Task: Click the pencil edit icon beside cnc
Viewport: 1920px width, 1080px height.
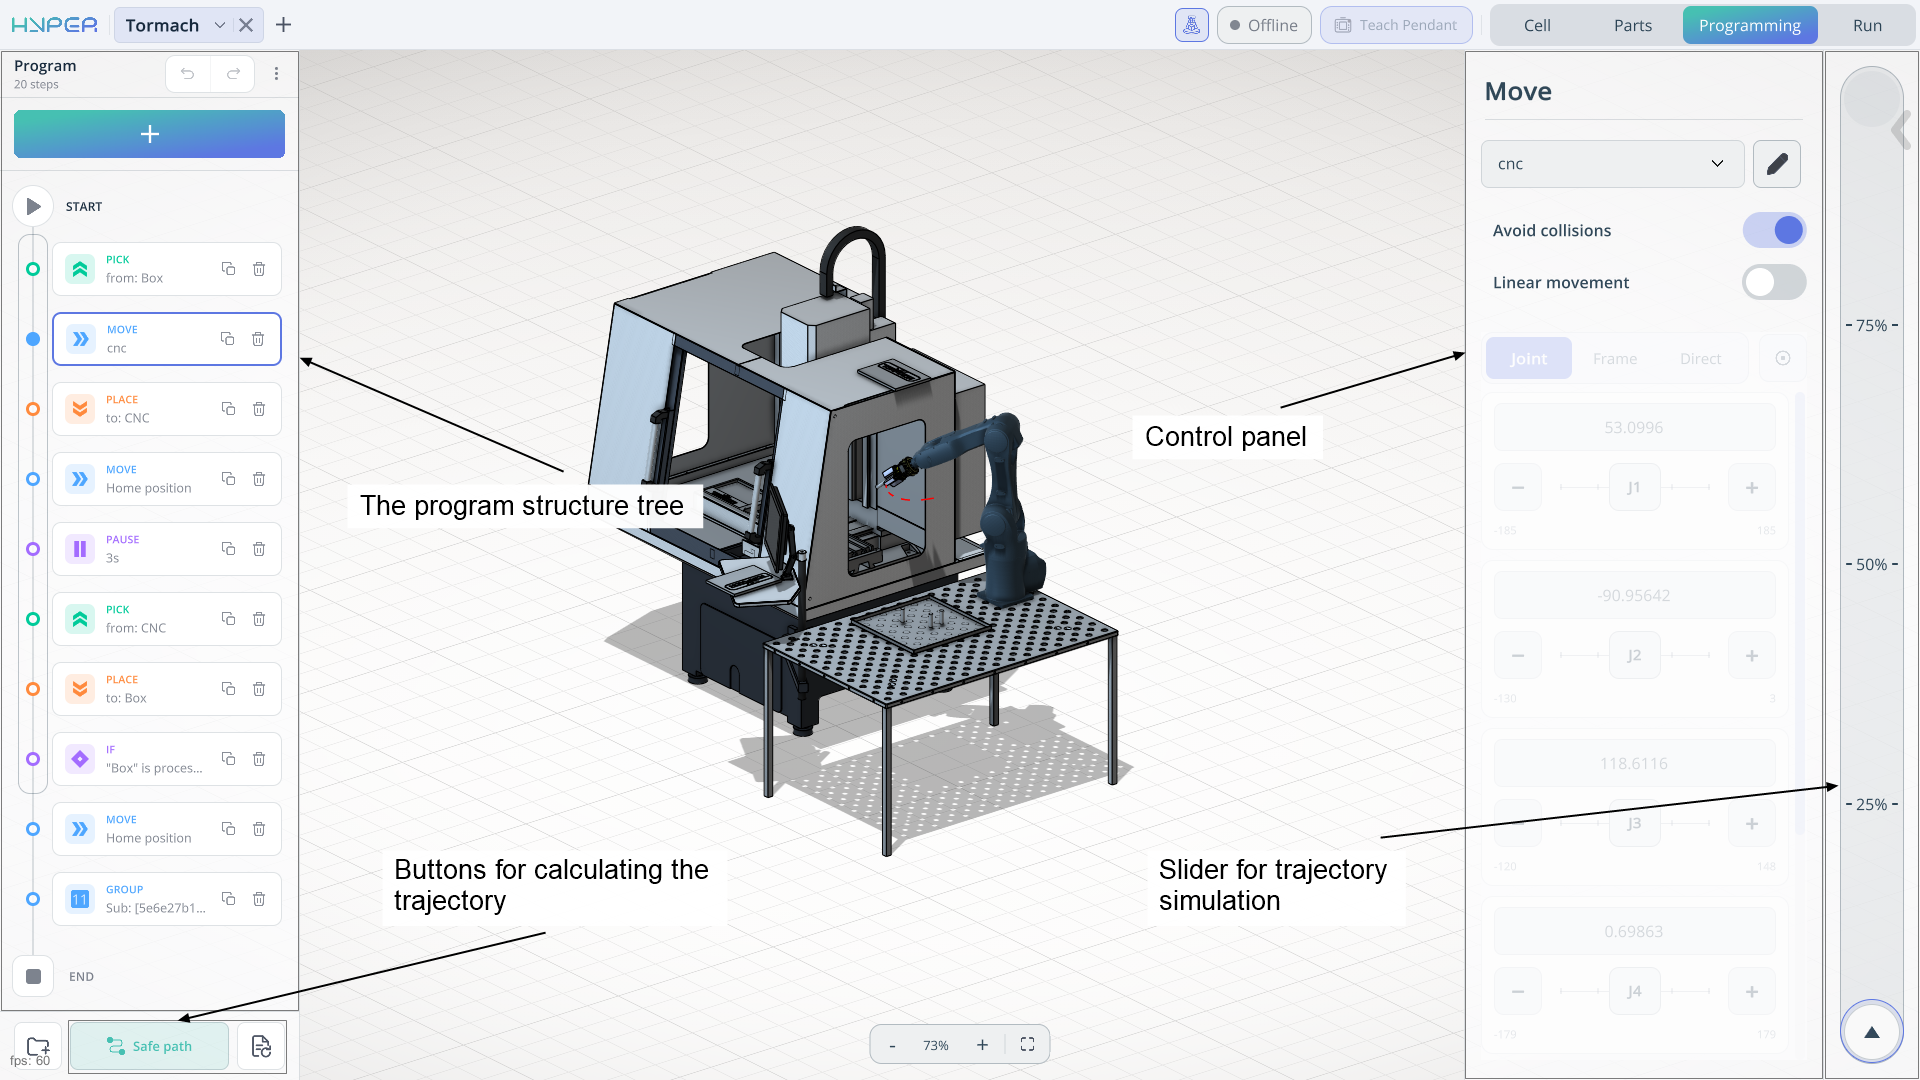Action: 1776,164
